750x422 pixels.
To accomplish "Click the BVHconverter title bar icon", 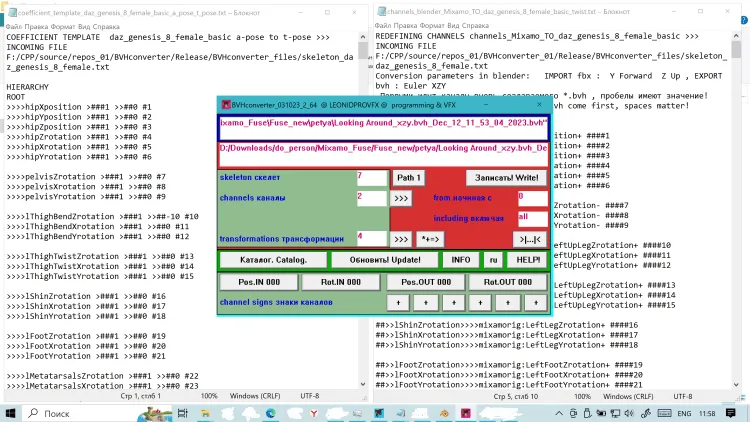I will 226,105.
